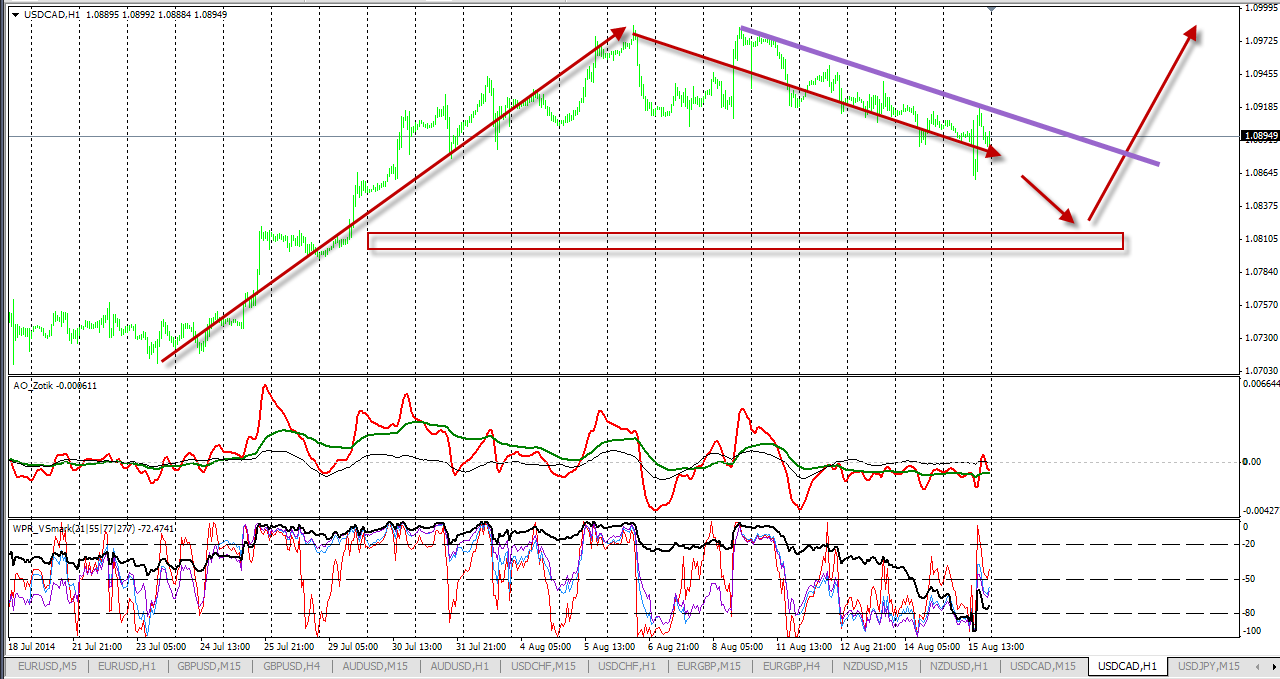Go to the USDCHF,M15 chart tab
This screenshot has height=679, width=1280.
(x=545, y=666)
